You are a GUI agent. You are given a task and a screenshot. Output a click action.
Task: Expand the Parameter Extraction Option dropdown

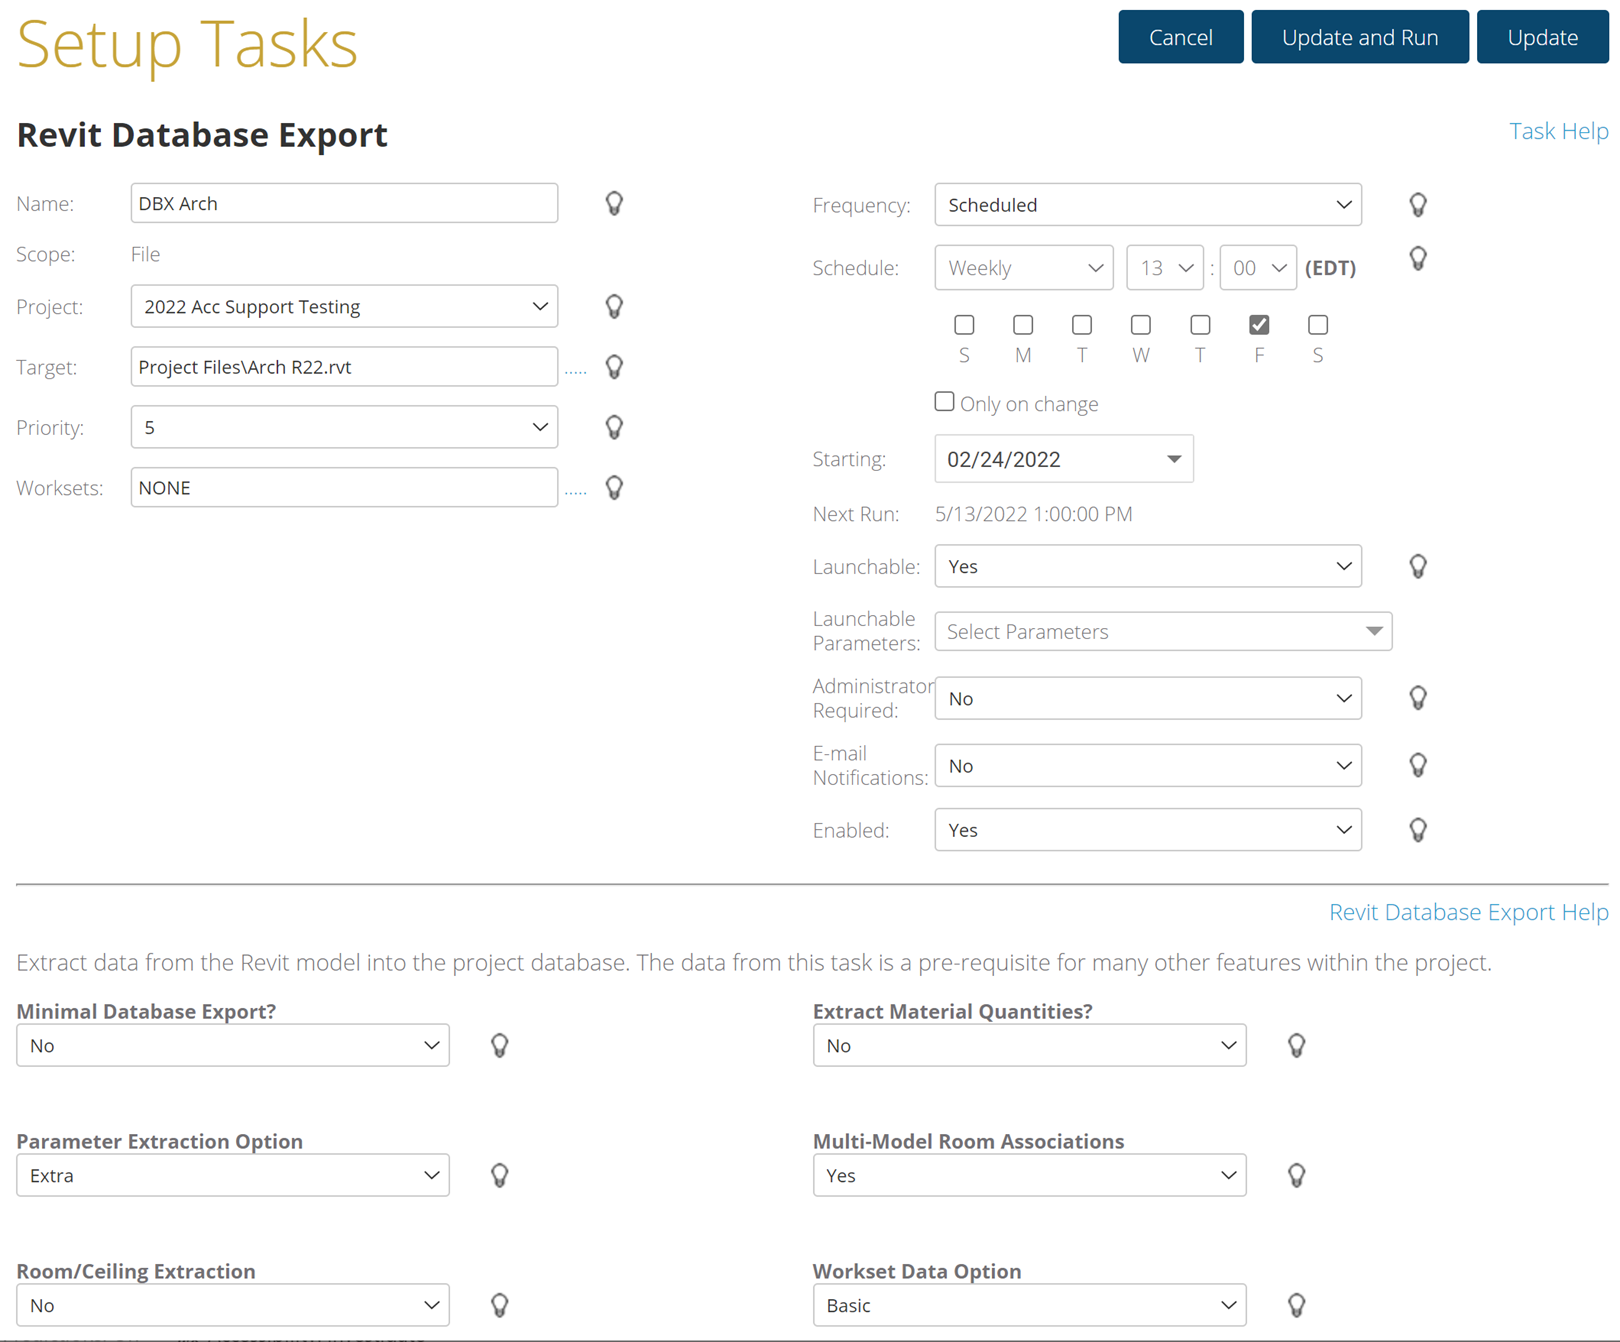(232, 1175)
